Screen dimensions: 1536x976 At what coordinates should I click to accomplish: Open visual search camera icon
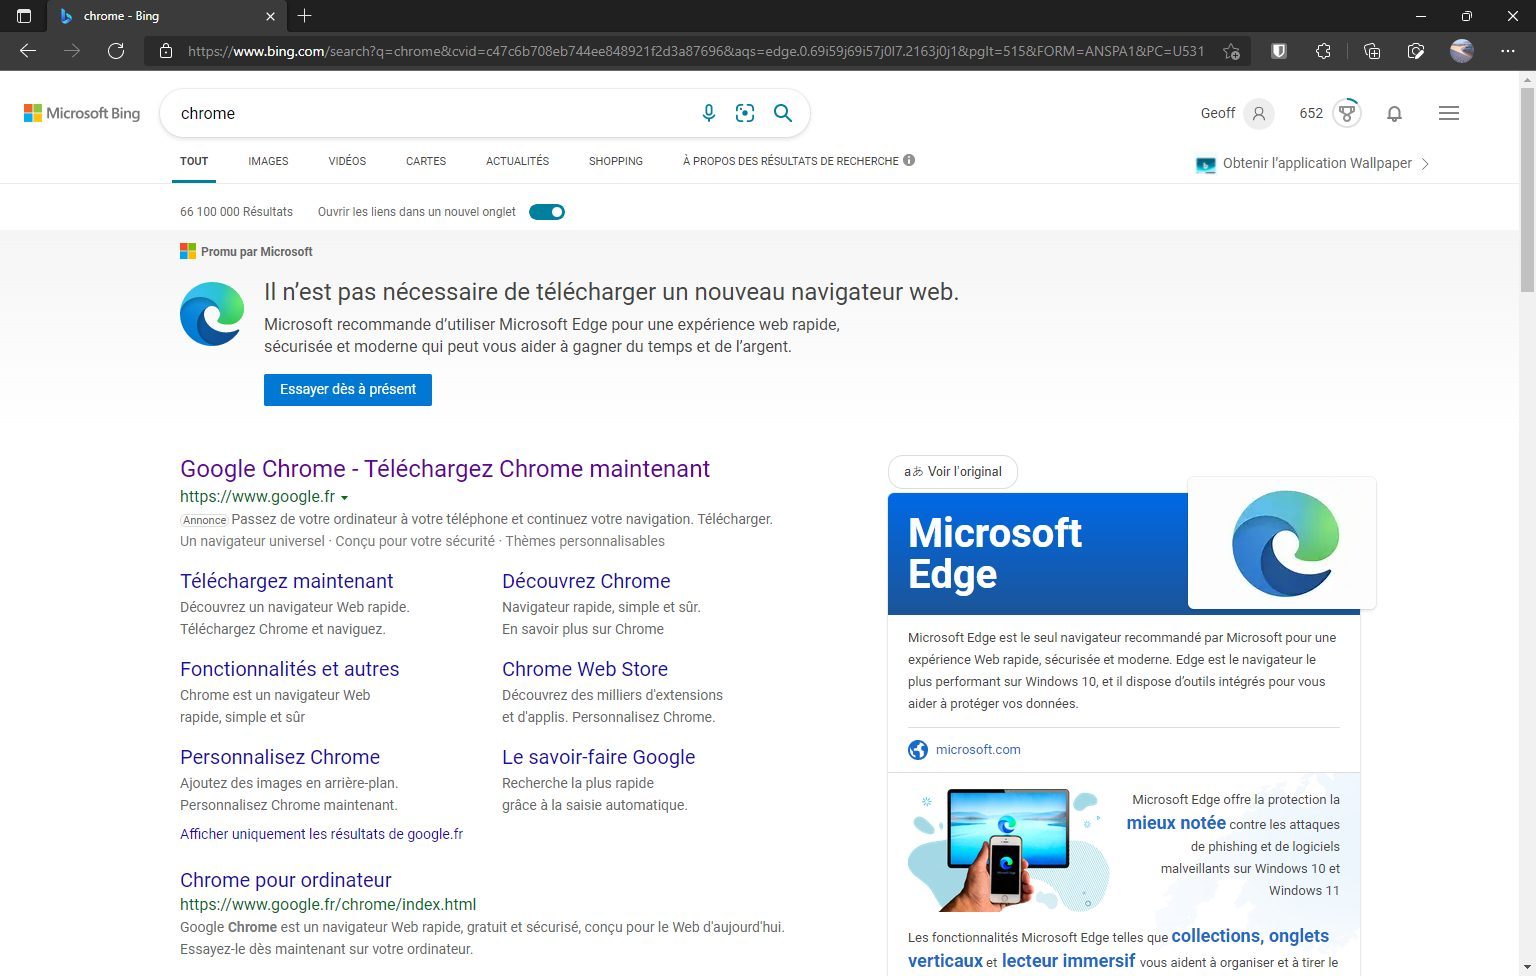point(745,113)
